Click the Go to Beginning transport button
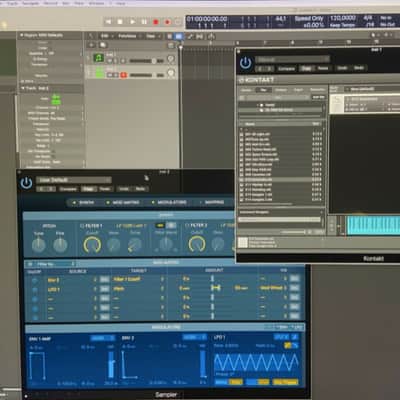 click(x=108, y=22)
